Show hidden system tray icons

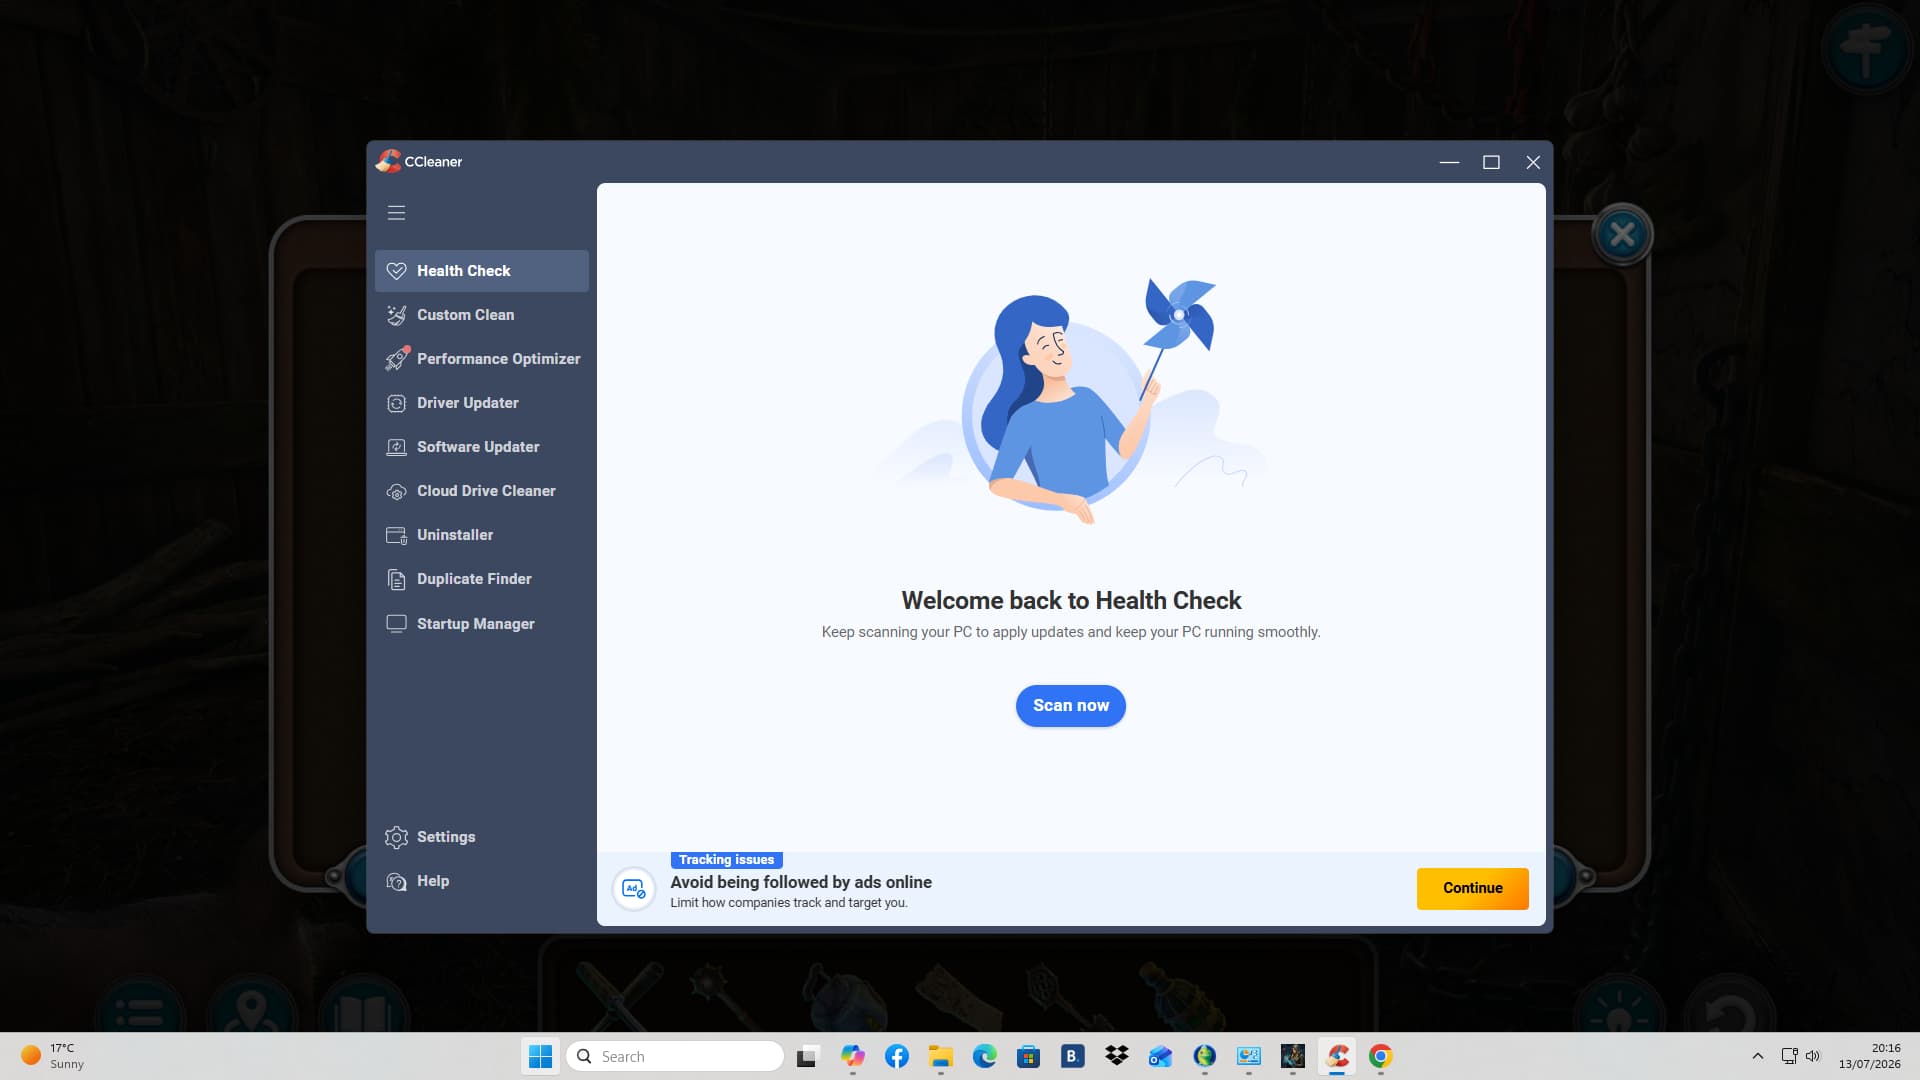tap(1757, 1056)
